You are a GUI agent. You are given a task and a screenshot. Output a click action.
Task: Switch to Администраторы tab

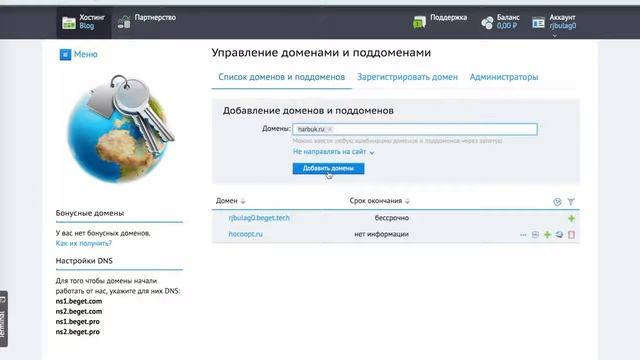pyautogui.click(x=504, y=77)
